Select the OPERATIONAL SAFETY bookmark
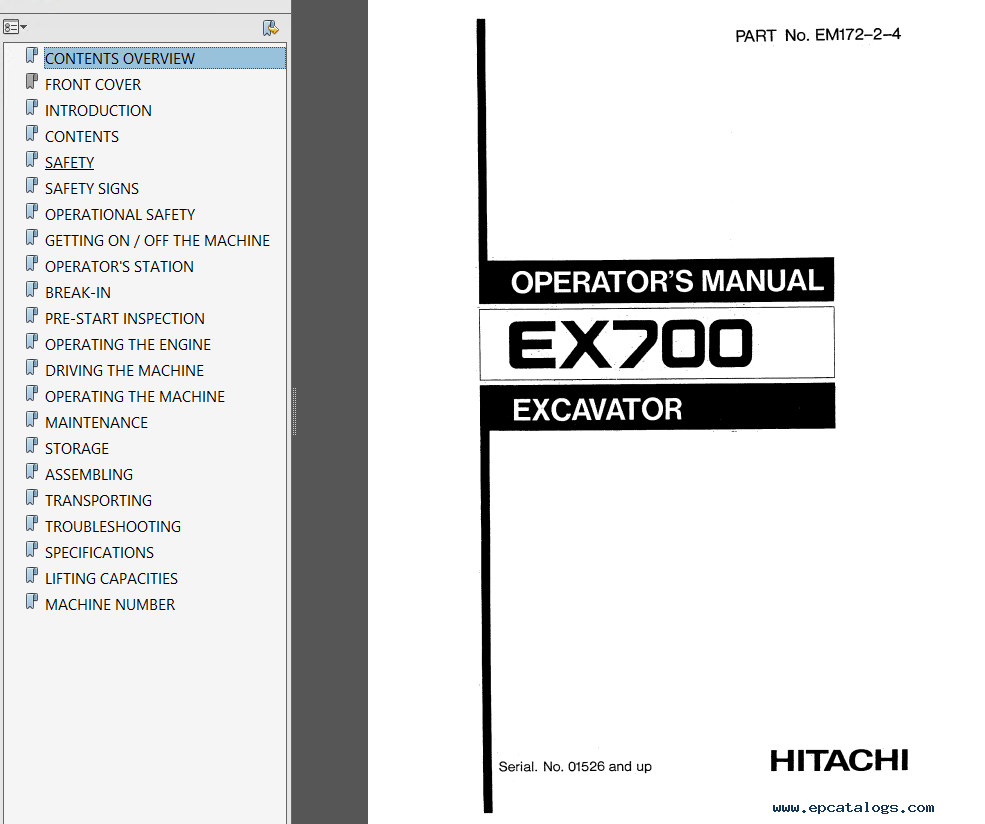 click(120, 215)
